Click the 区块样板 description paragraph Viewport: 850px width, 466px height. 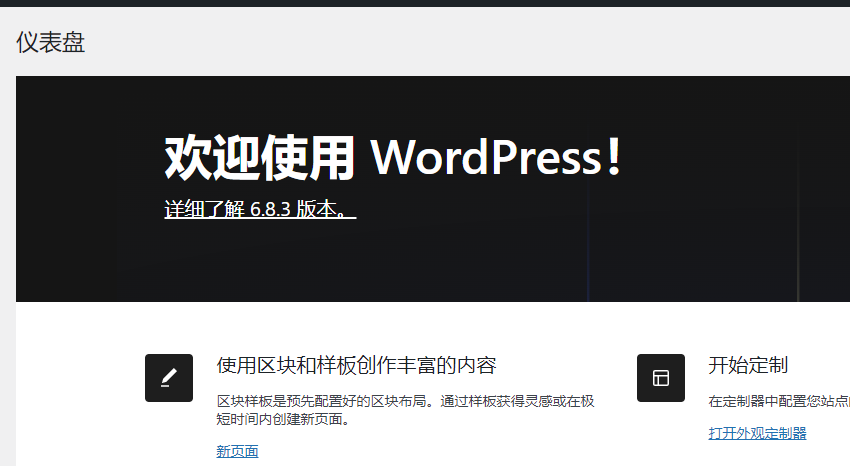[x=405, y=401]
